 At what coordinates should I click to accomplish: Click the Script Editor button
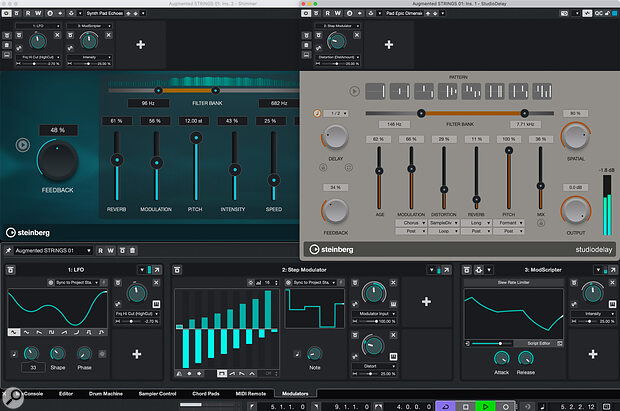tap(539, 343)
